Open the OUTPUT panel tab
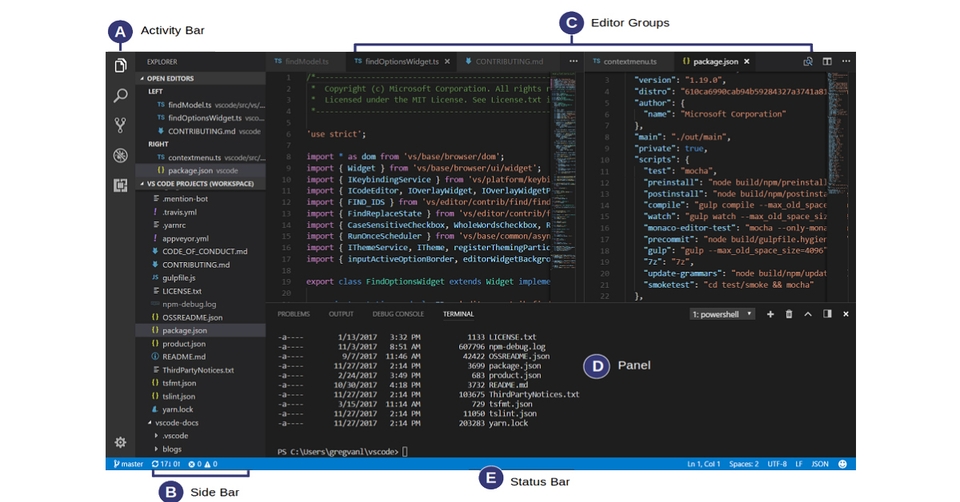960x502 pixels. click(x=341, y=314)
